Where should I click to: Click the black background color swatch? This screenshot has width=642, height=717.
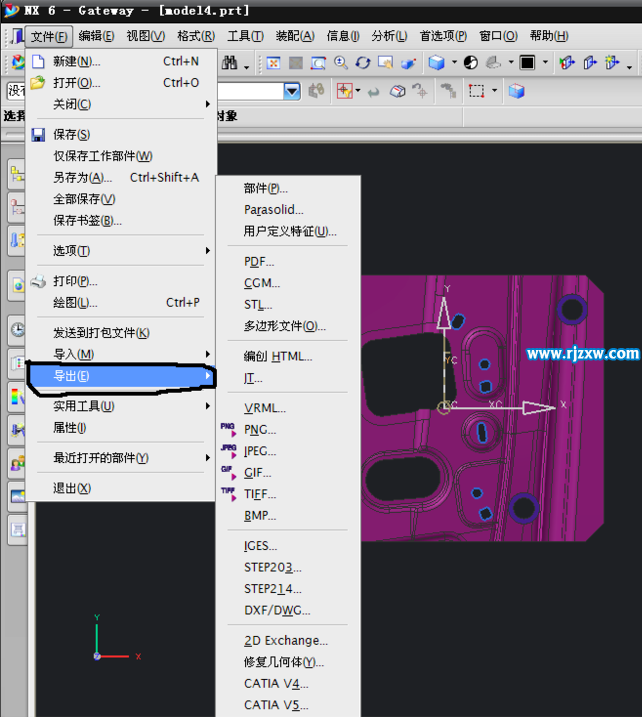tap(527, 63)
